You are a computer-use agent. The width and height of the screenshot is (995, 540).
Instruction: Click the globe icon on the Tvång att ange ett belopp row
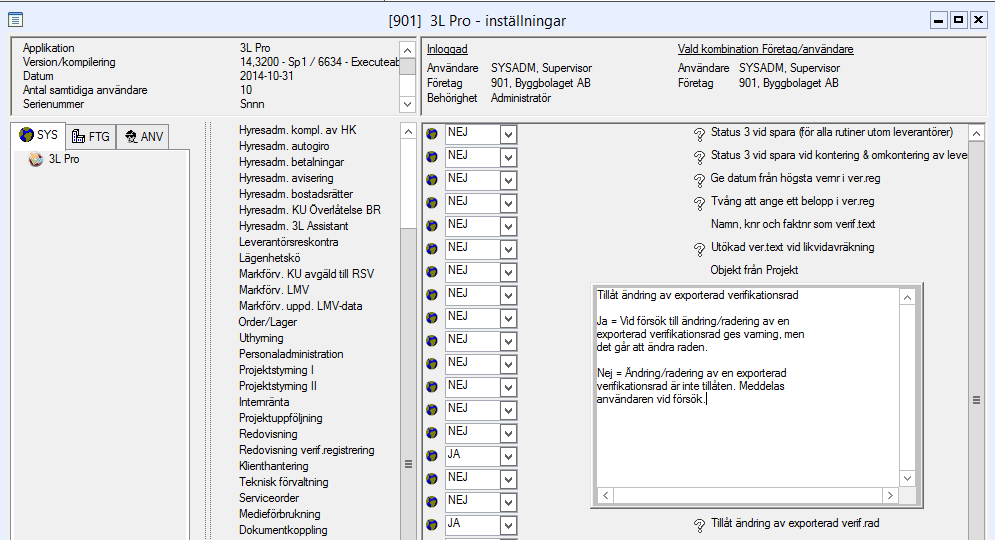click(x=432, y=203)
